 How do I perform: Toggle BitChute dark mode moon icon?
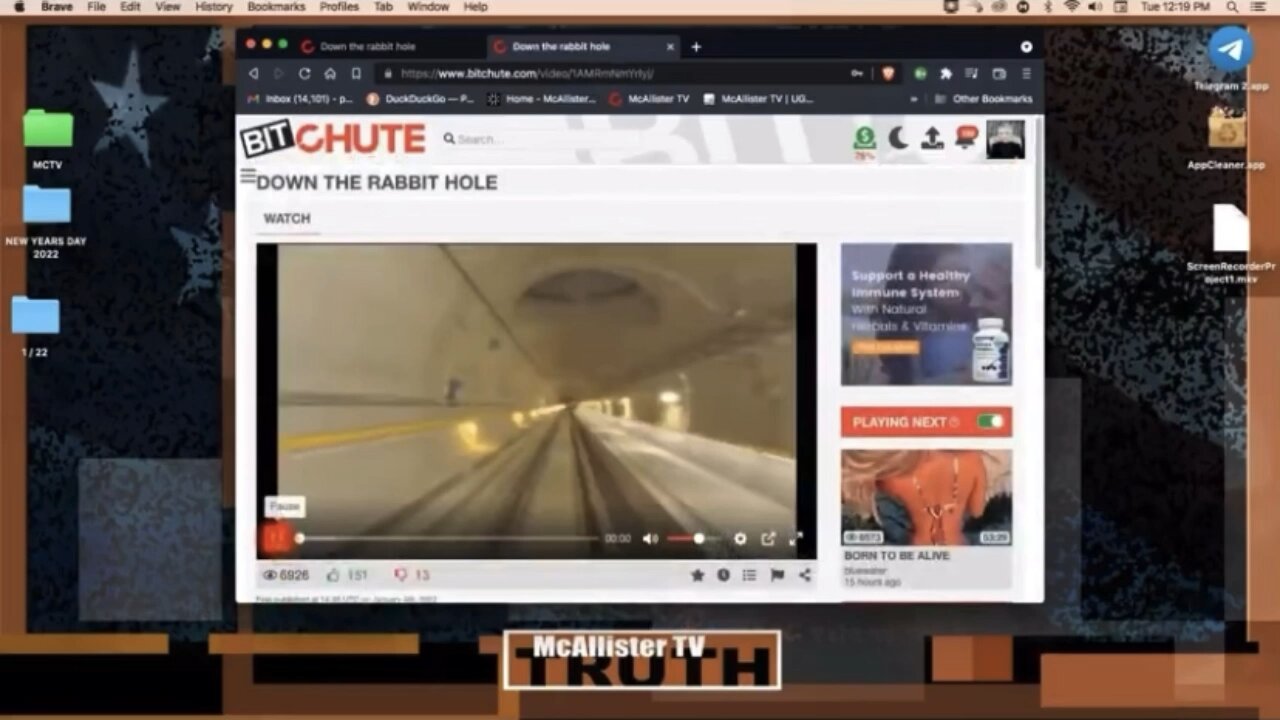(898, 139)
